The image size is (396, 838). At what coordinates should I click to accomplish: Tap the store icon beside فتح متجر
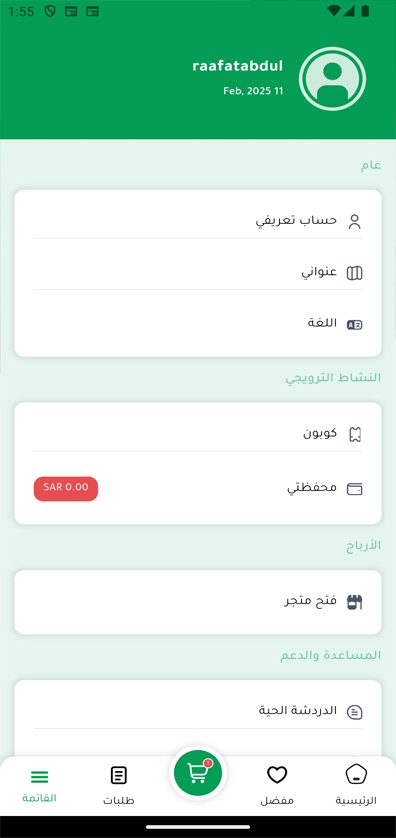click(x=355, y=602)
